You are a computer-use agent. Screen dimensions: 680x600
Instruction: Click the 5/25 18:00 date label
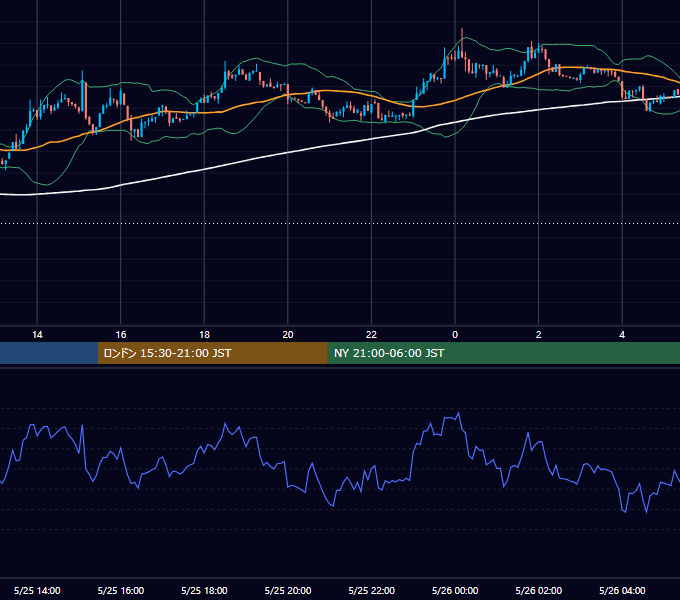click(x=204, y=590)
